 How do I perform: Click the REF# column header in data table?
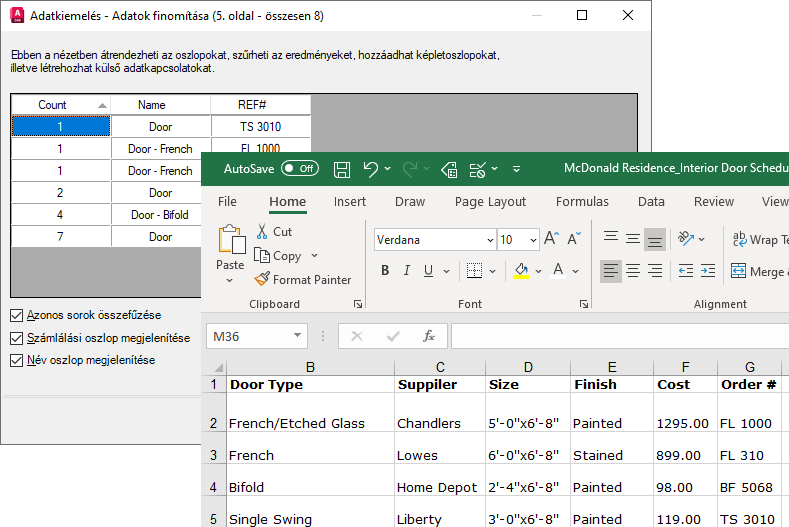pos(261,105)
